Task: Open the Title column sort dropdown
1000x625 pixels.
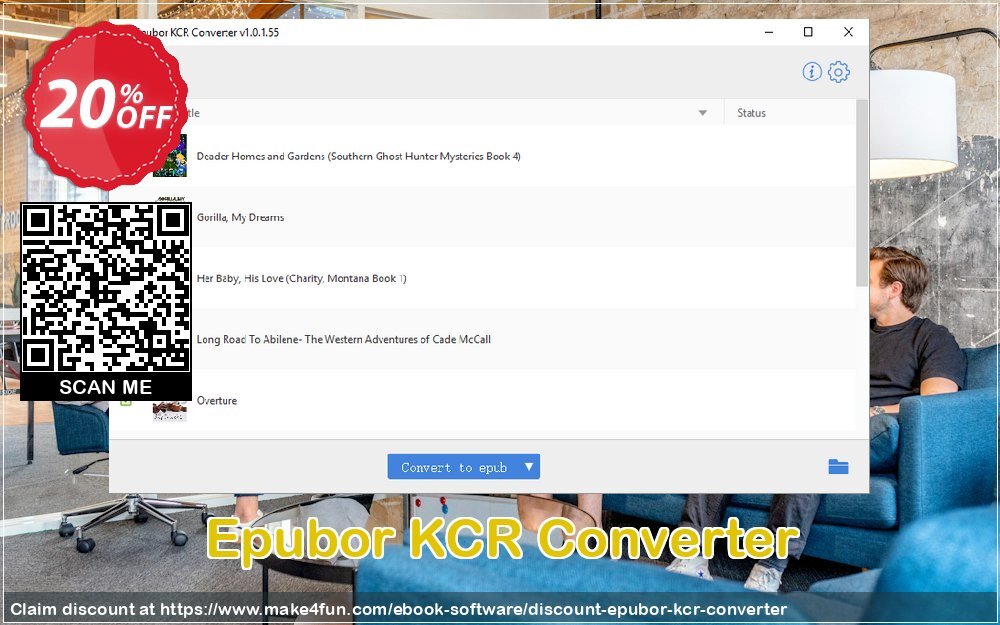Action: click(x=702, y=113)
